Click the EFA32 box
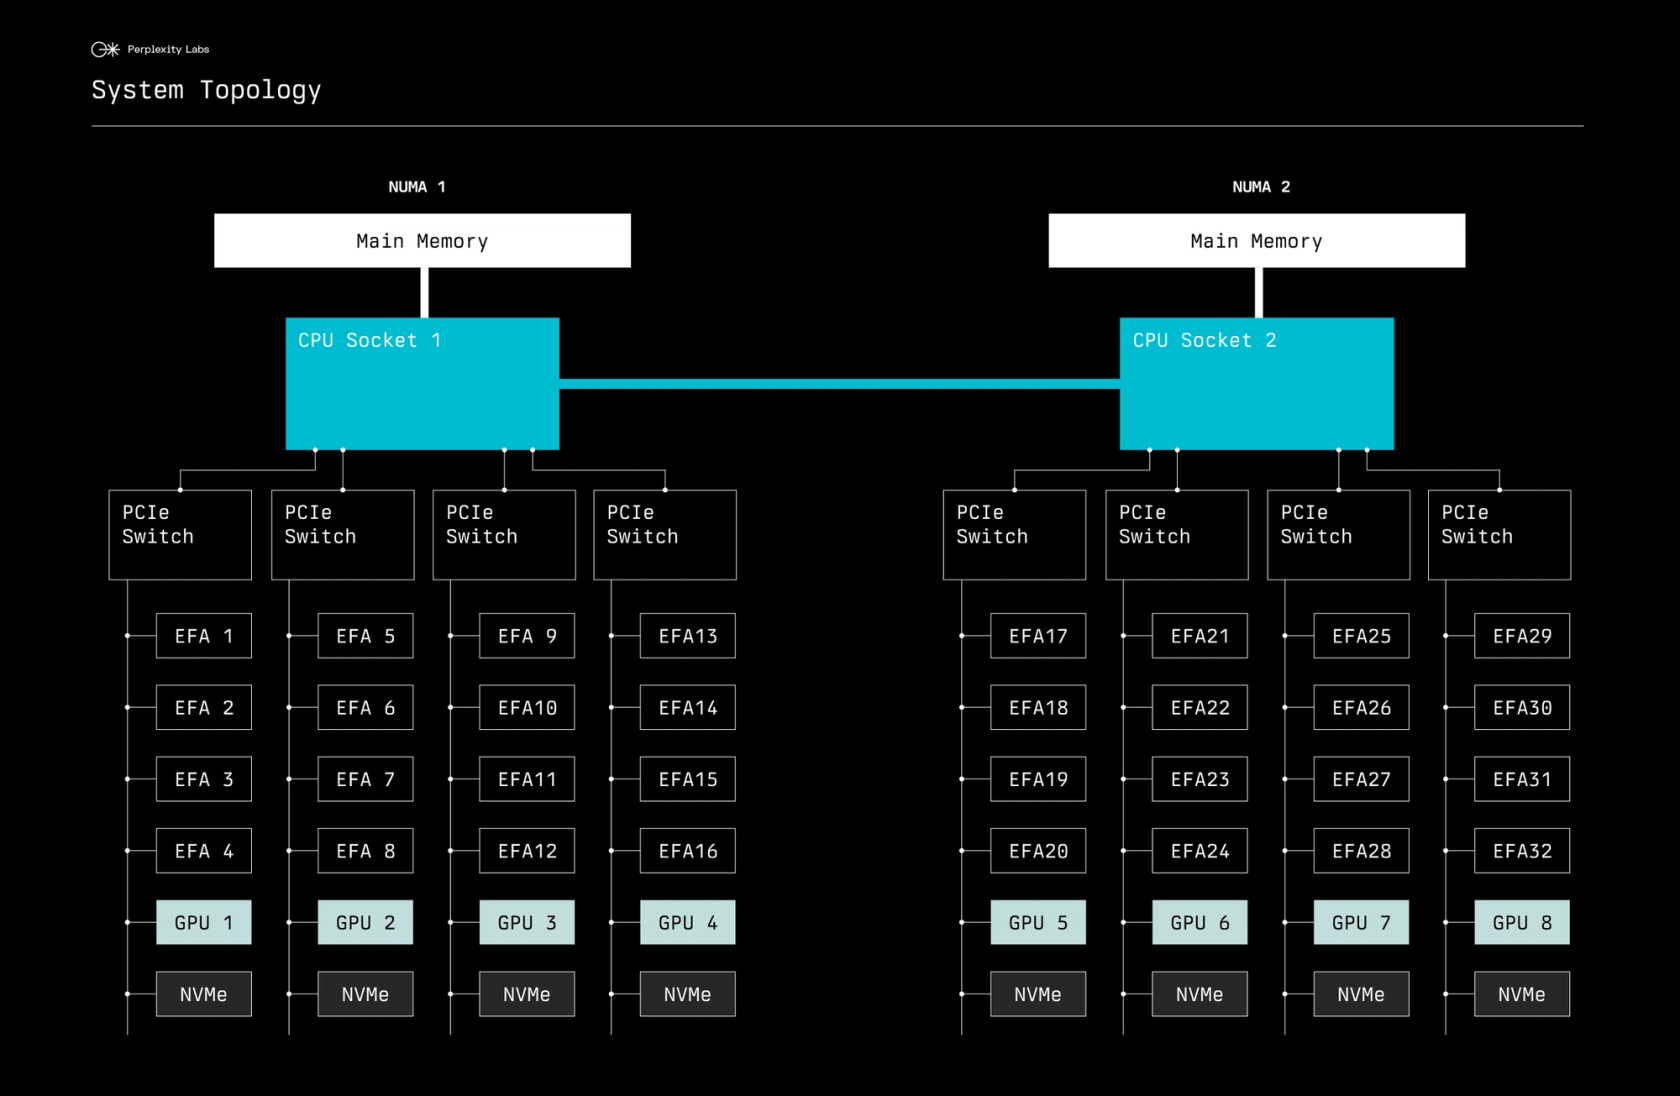The height and width of the screenshot is (1096, 1680). [x=1522, y=851]
